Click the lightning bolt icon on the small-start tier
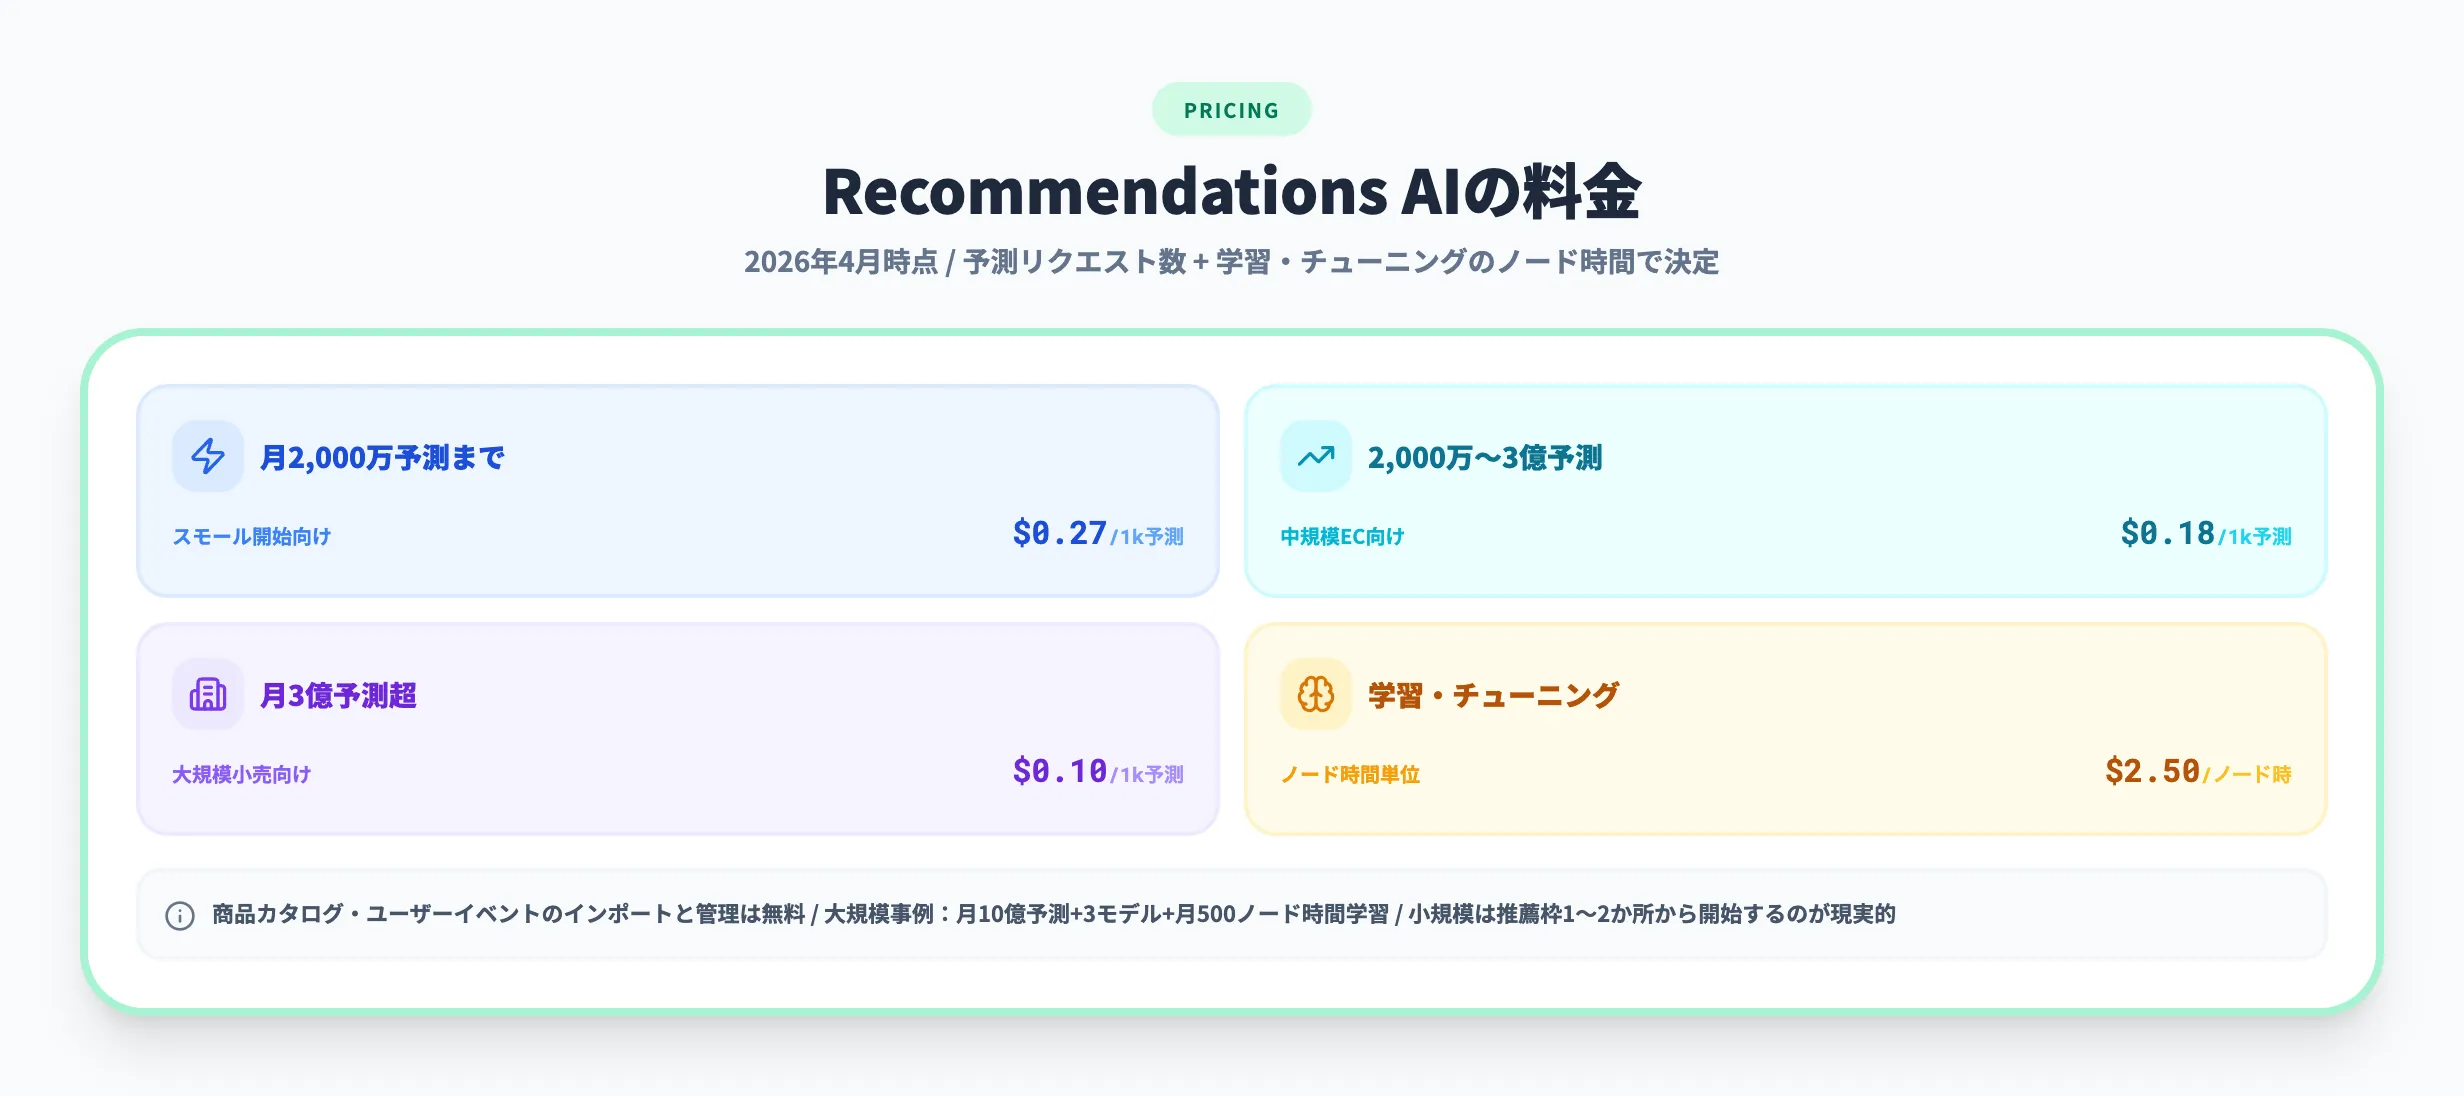2464x1096 pixels. (207, 457)
